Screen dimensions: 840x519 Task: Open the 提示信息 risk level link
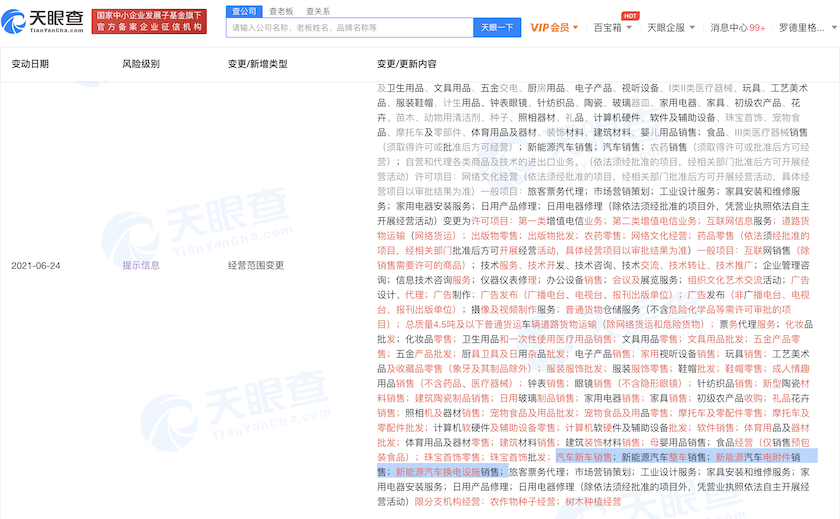pos(141,265)
